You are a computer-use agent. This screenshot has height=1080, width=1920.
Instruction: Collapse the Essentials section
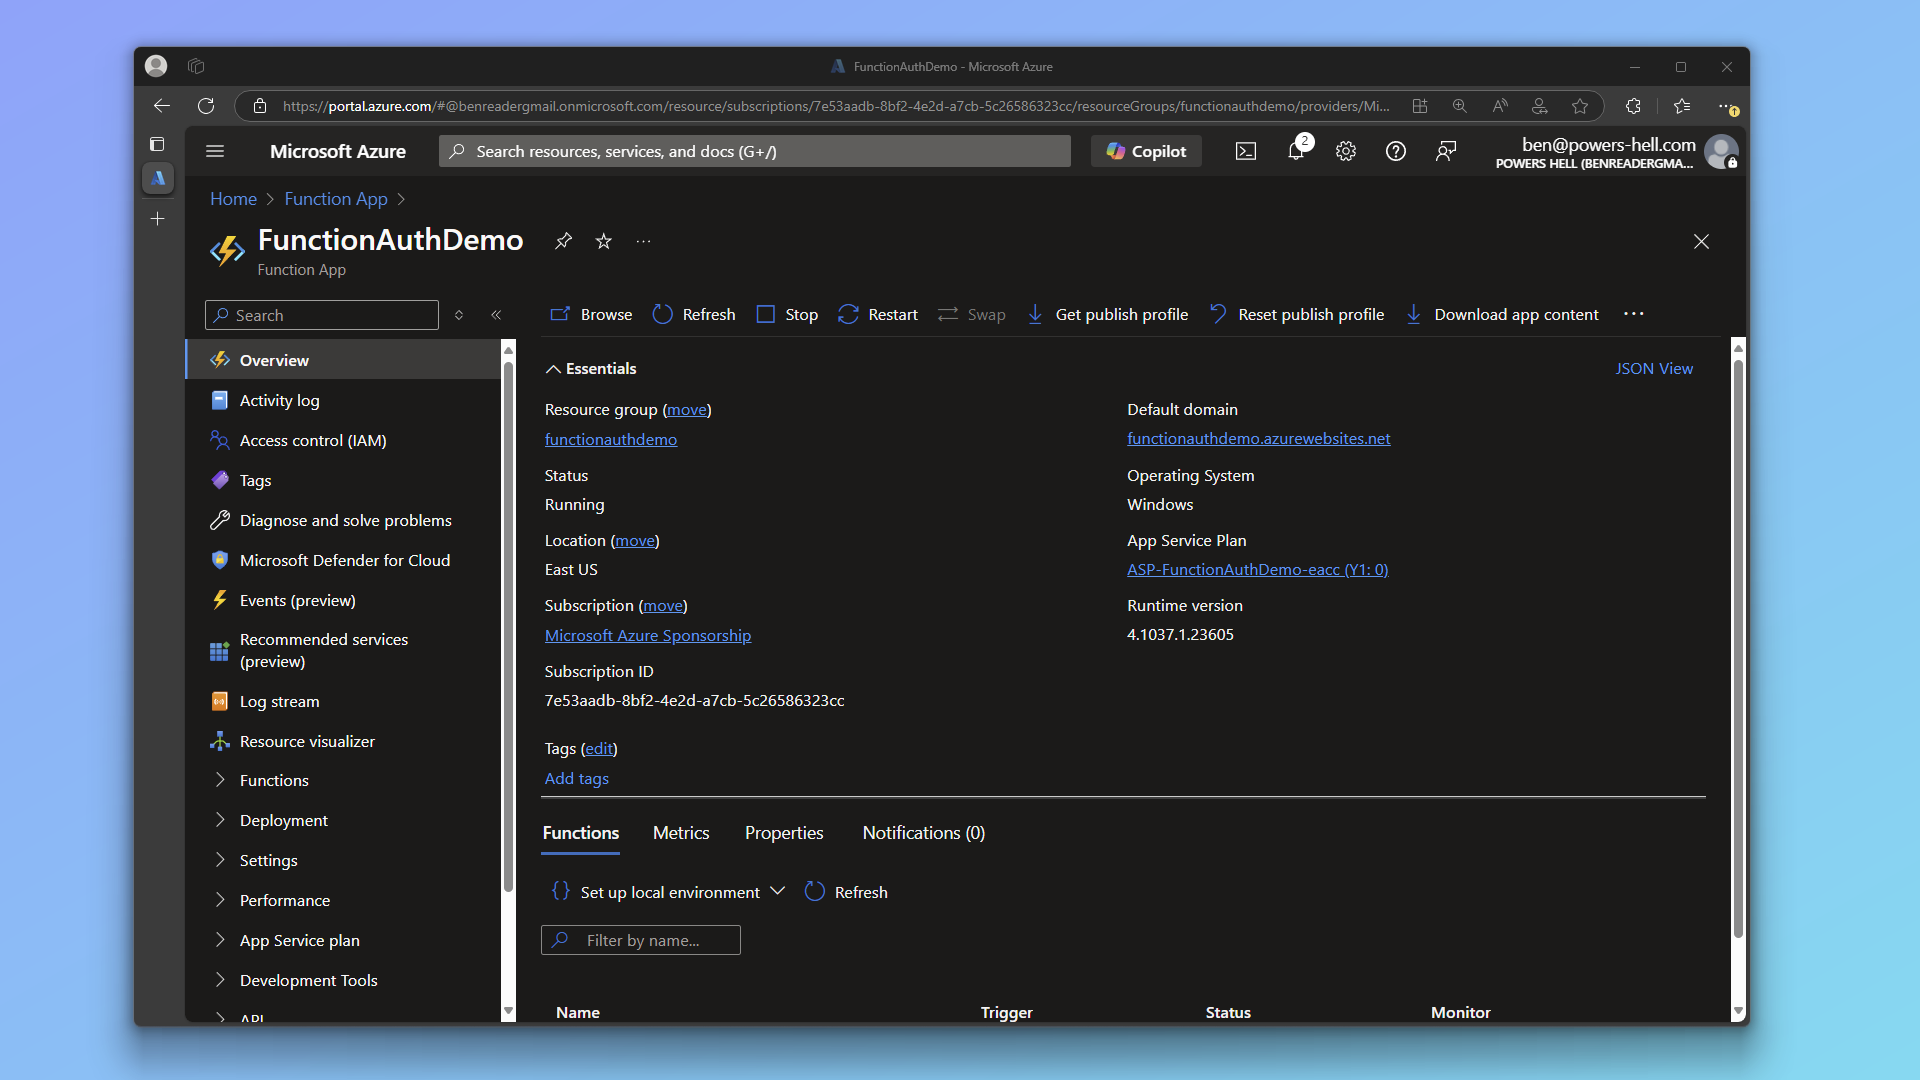click(553, 368)
